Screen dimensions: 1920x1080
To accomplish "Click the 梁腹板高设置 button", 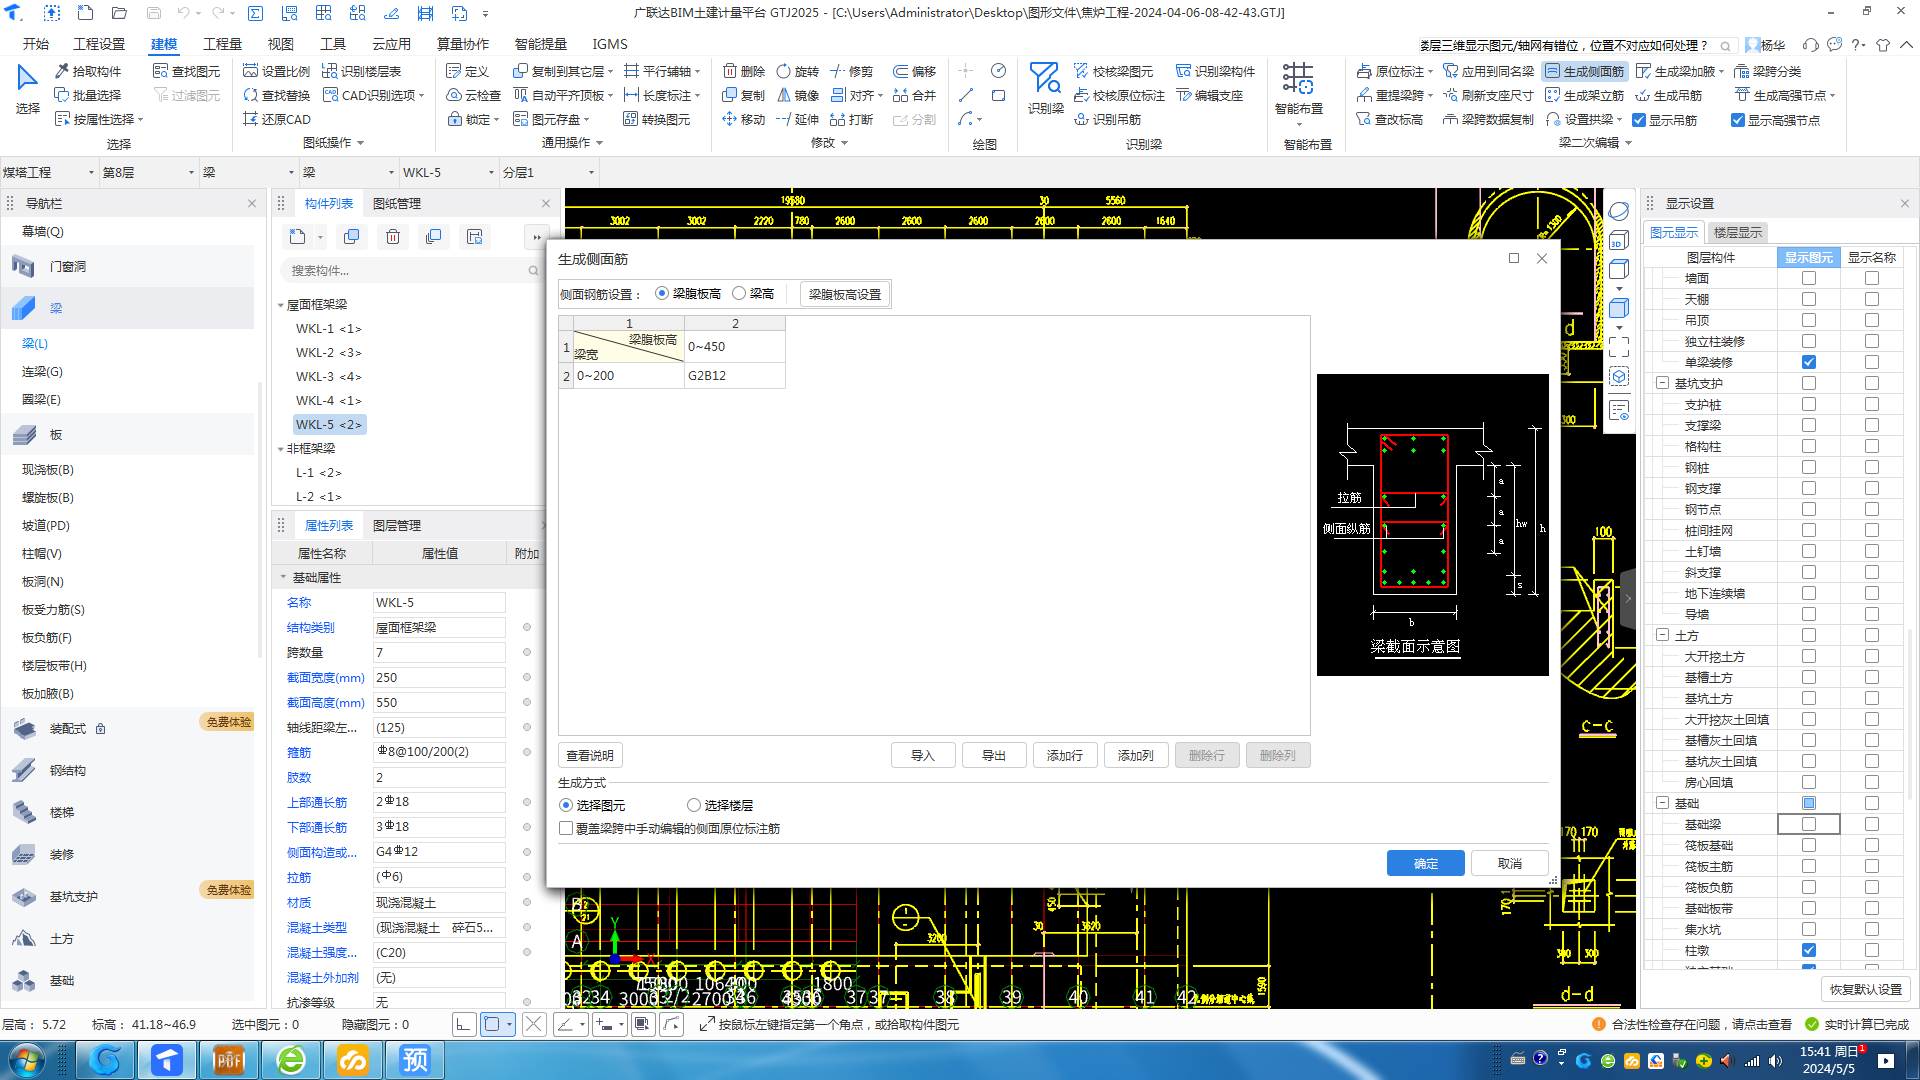I will pos(845,294).
